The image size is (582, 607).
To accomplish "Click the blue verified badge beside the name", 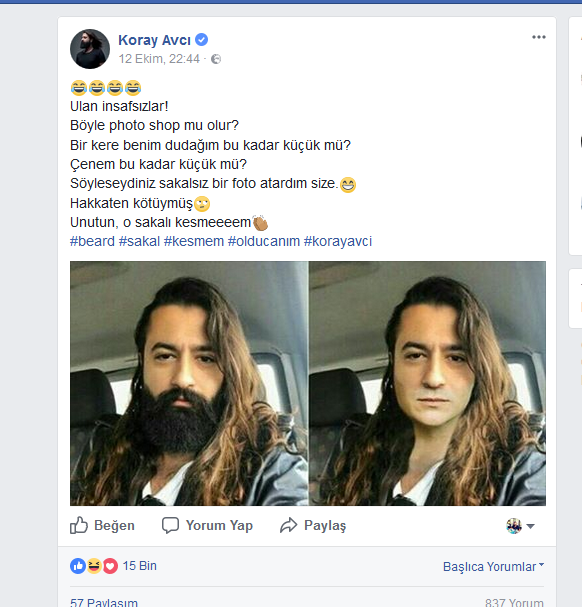I will (201, 39).
